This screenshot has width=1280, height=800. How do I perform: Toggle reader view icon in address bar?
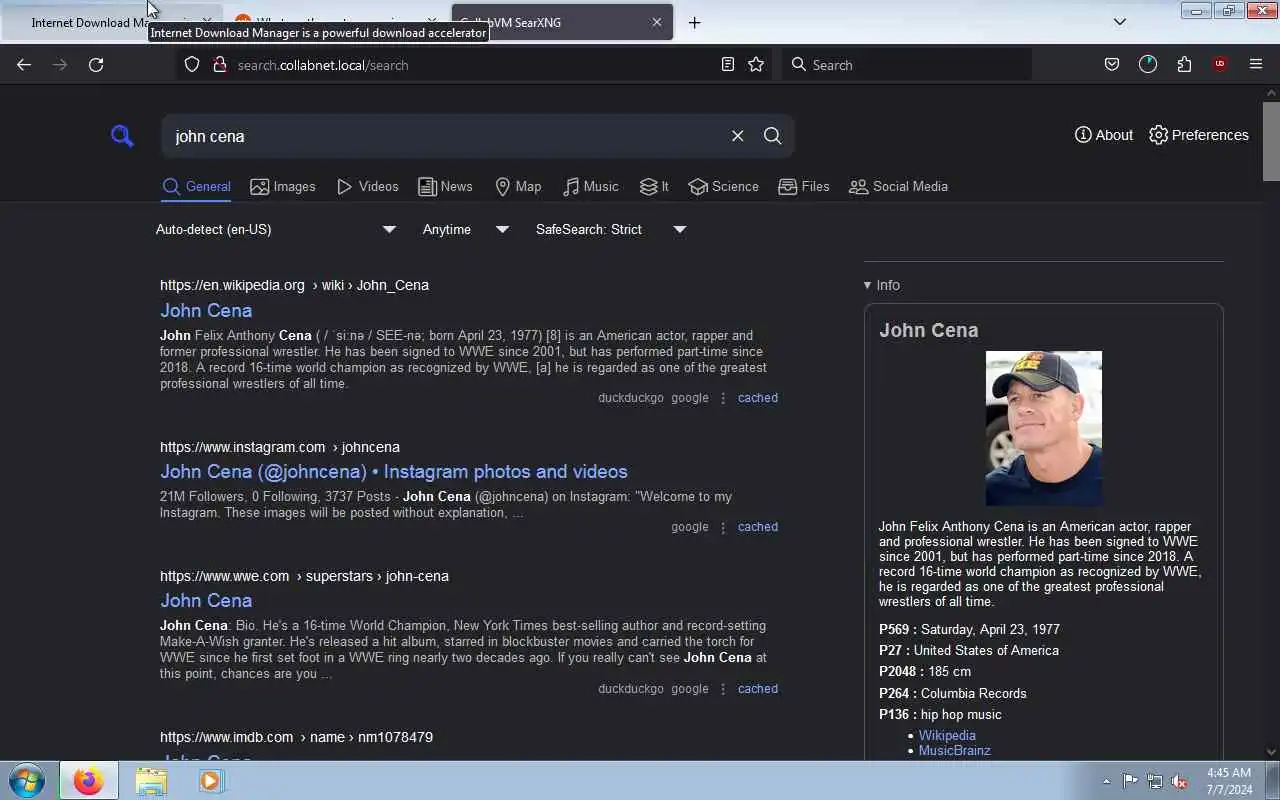coord(728,64)
